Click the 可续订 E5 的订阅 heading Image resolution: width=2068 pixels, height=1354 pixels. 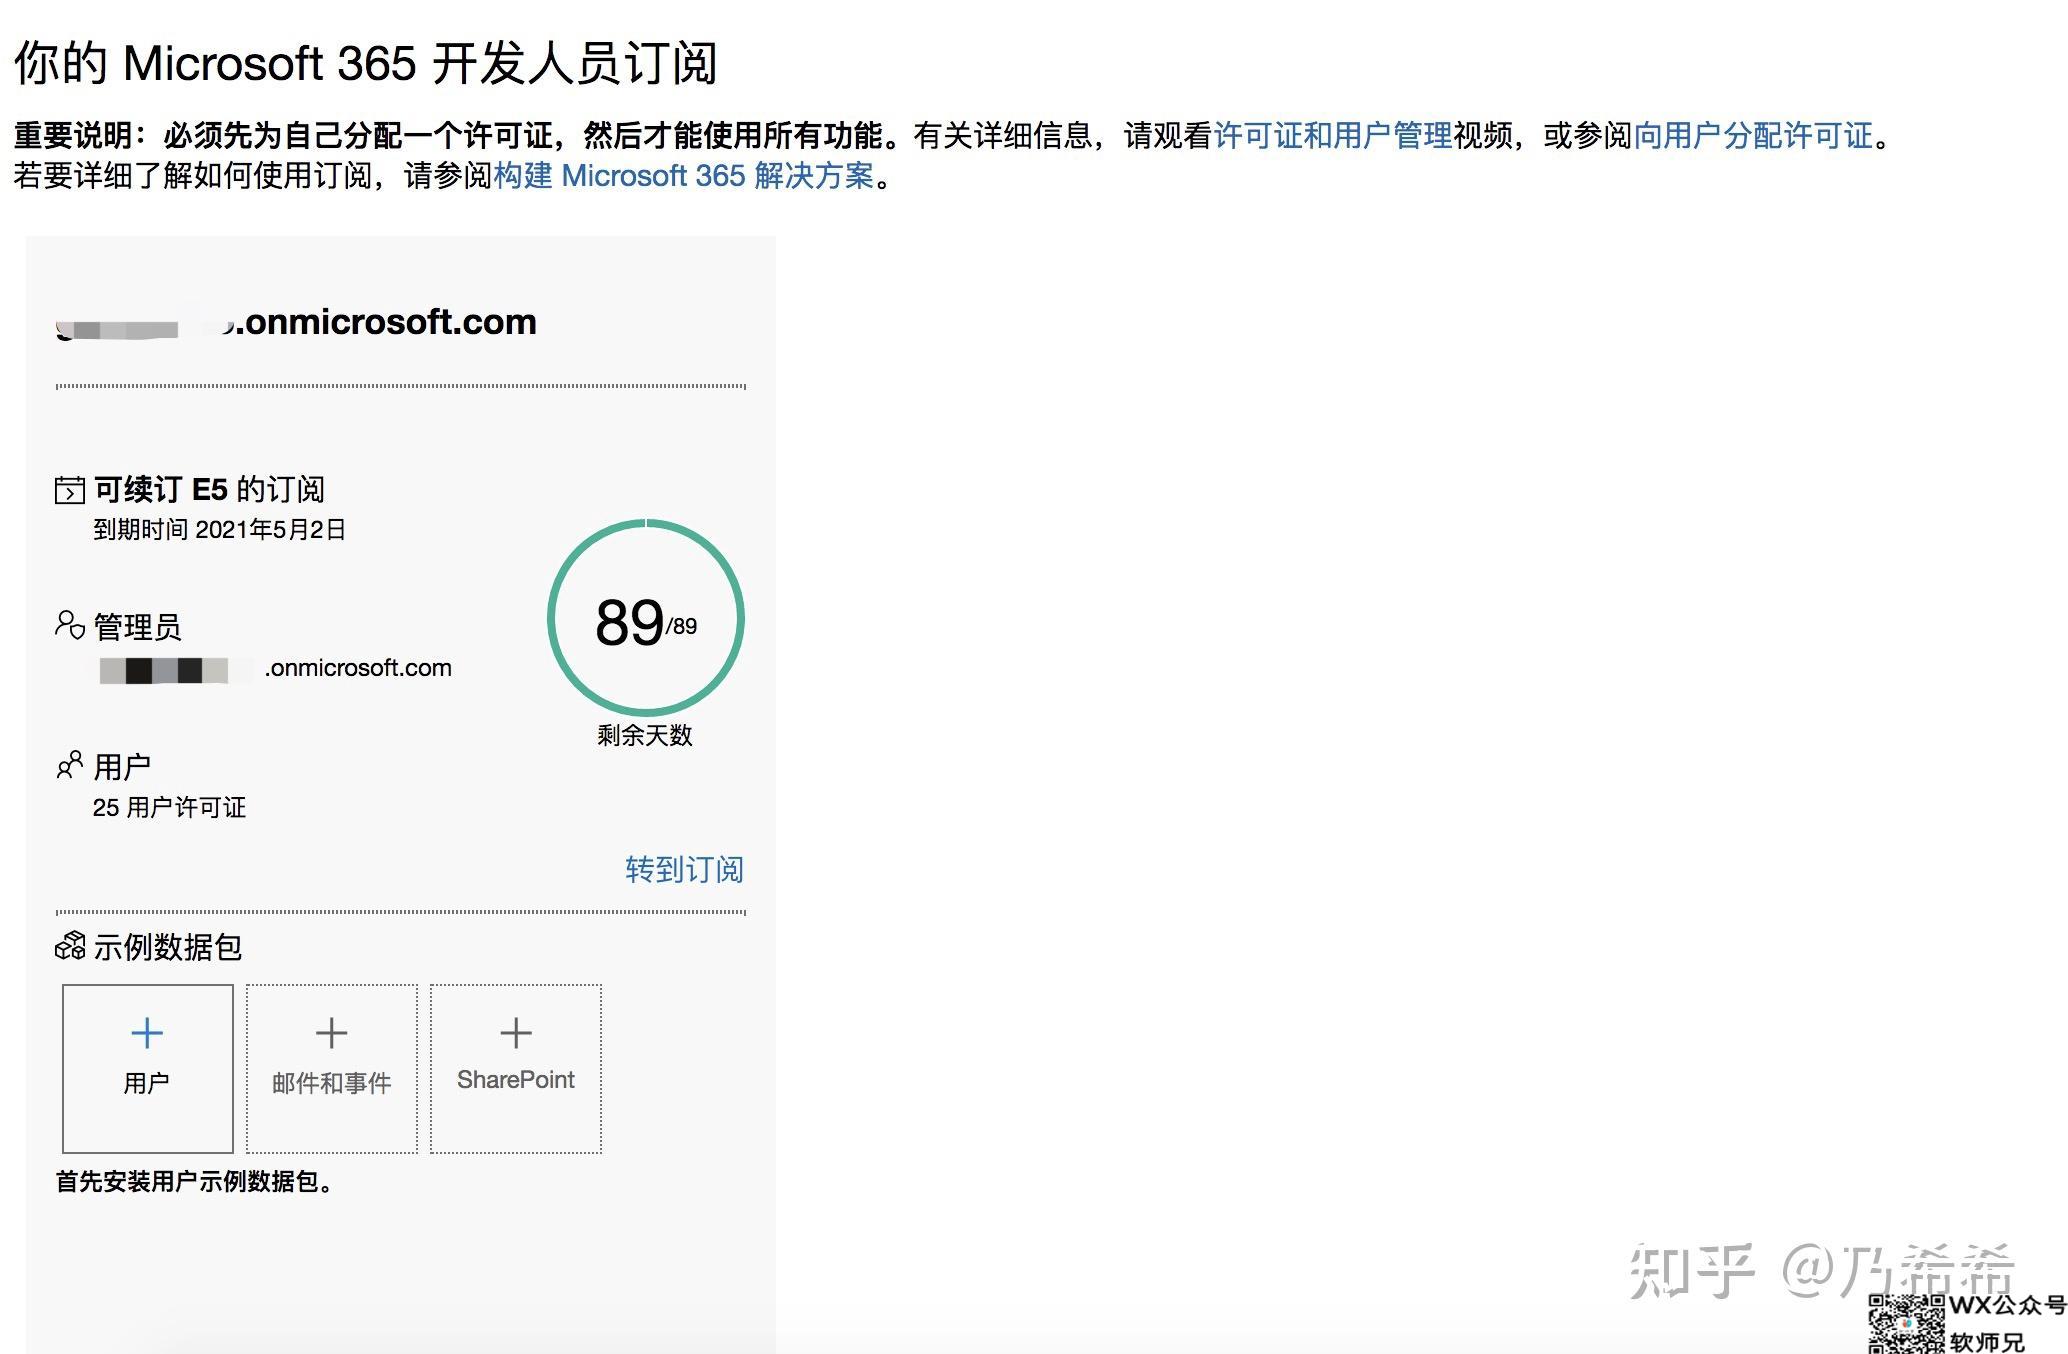(209, 489)
